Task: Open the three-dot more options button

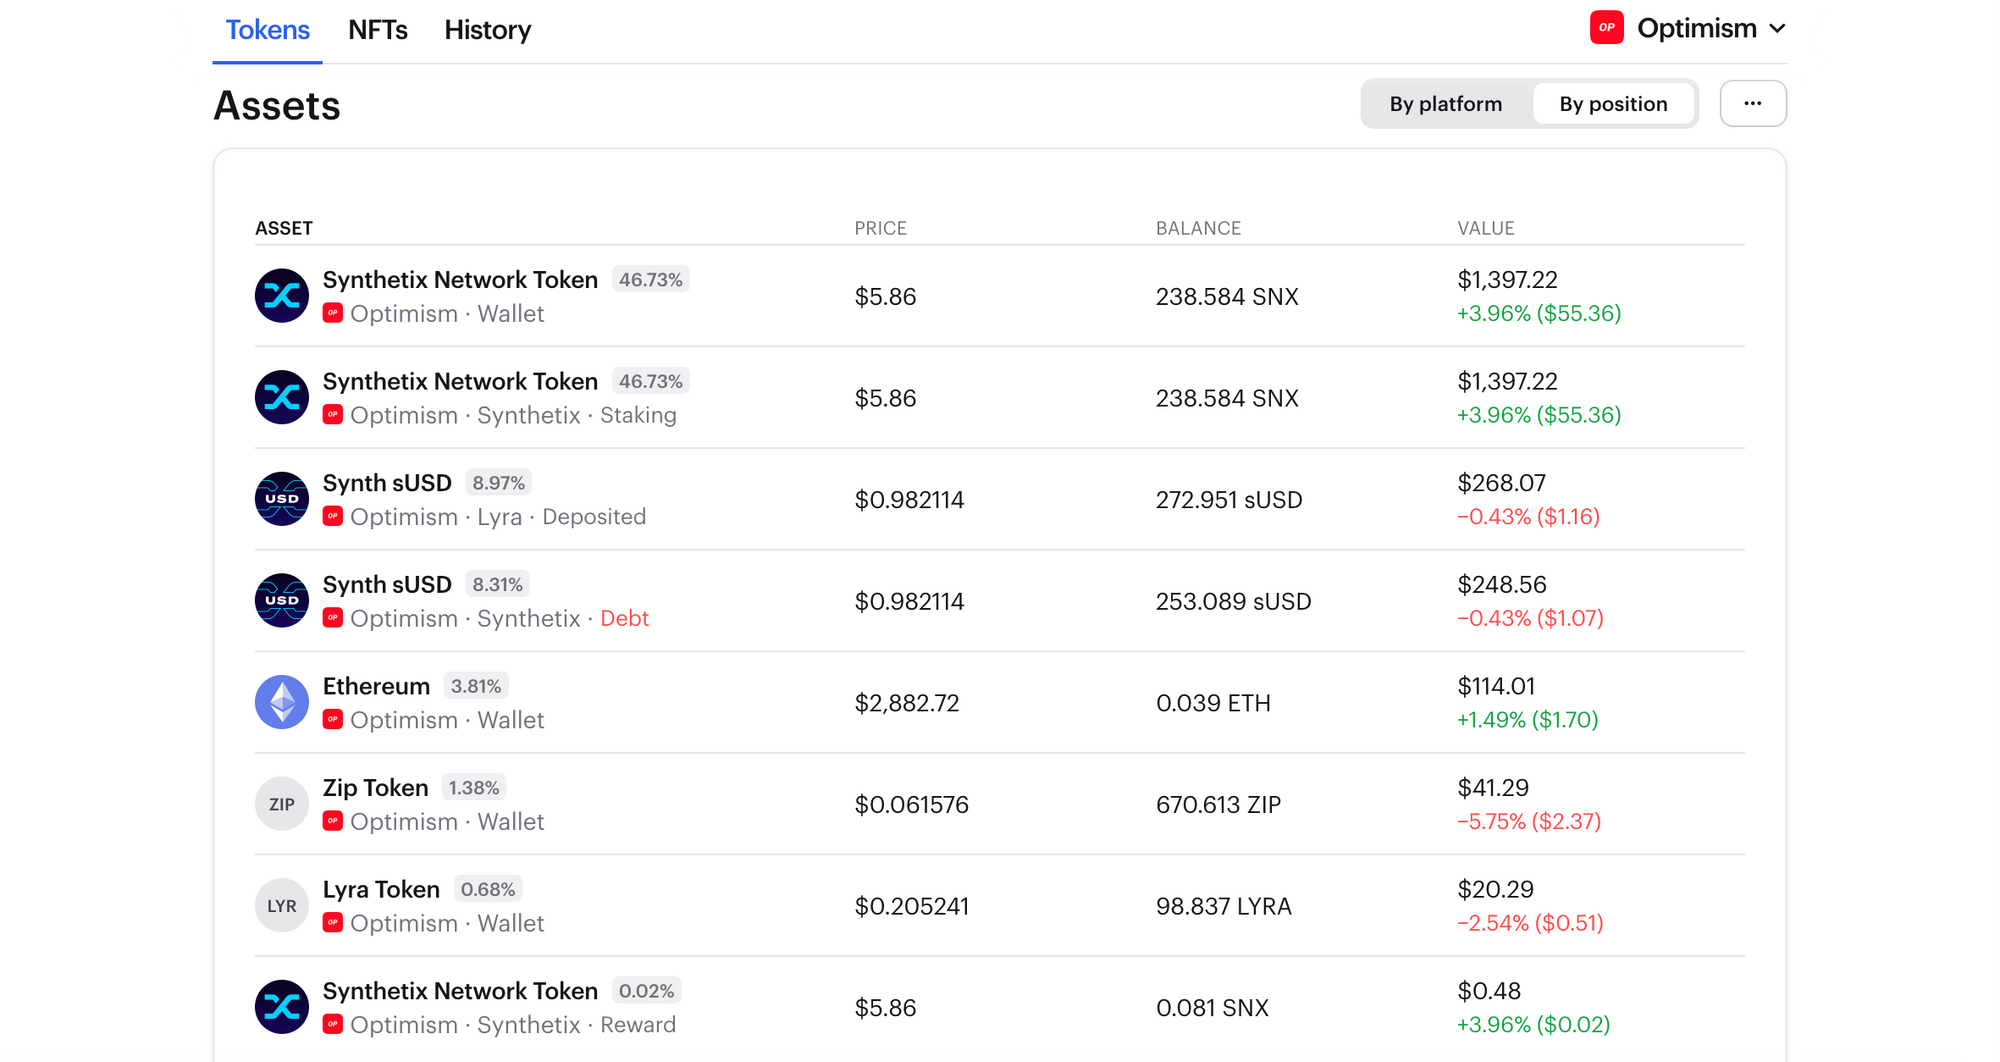Action: [1752, 104]
